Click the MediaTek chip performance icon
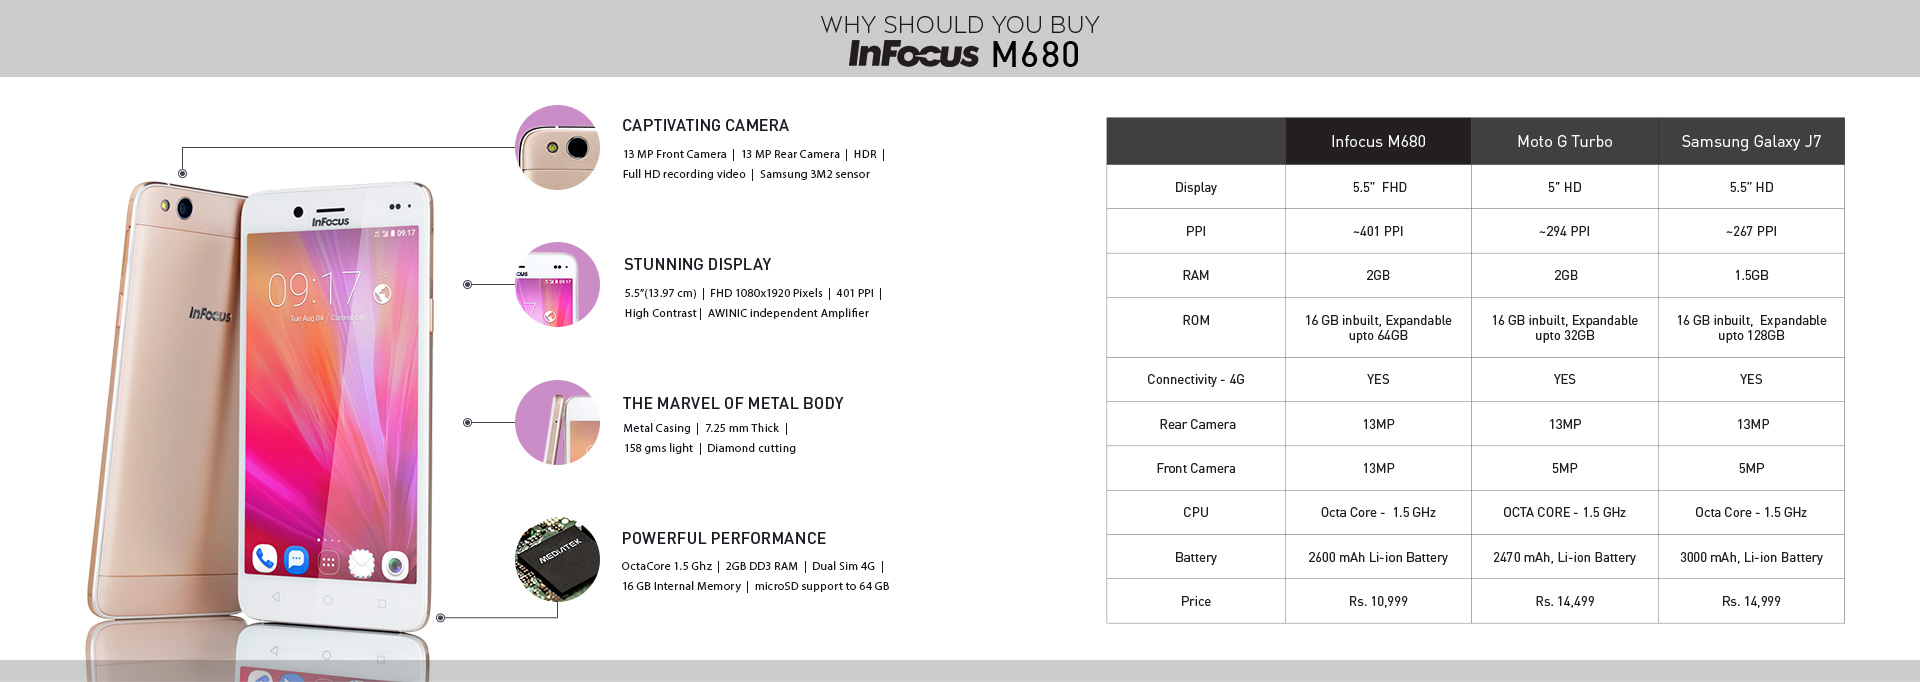Image resolution: width=1920 pixels, height=682 pixels. click(557, 559)
